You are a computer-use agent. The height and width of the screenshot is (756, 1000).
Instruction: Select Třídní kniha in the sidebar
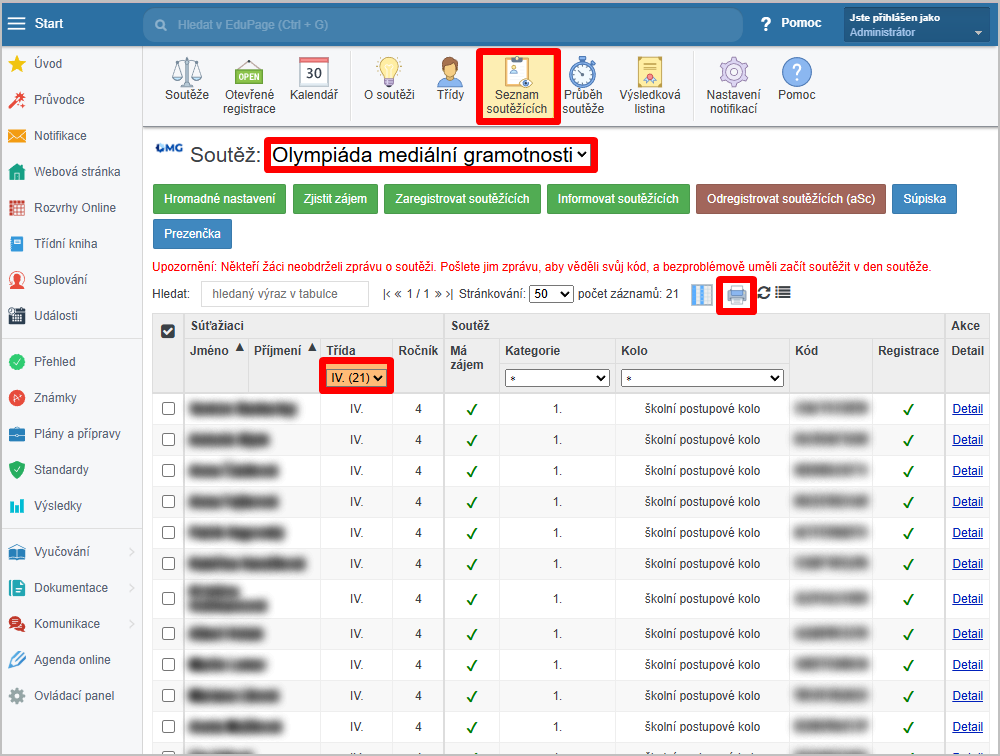[65, 244]
